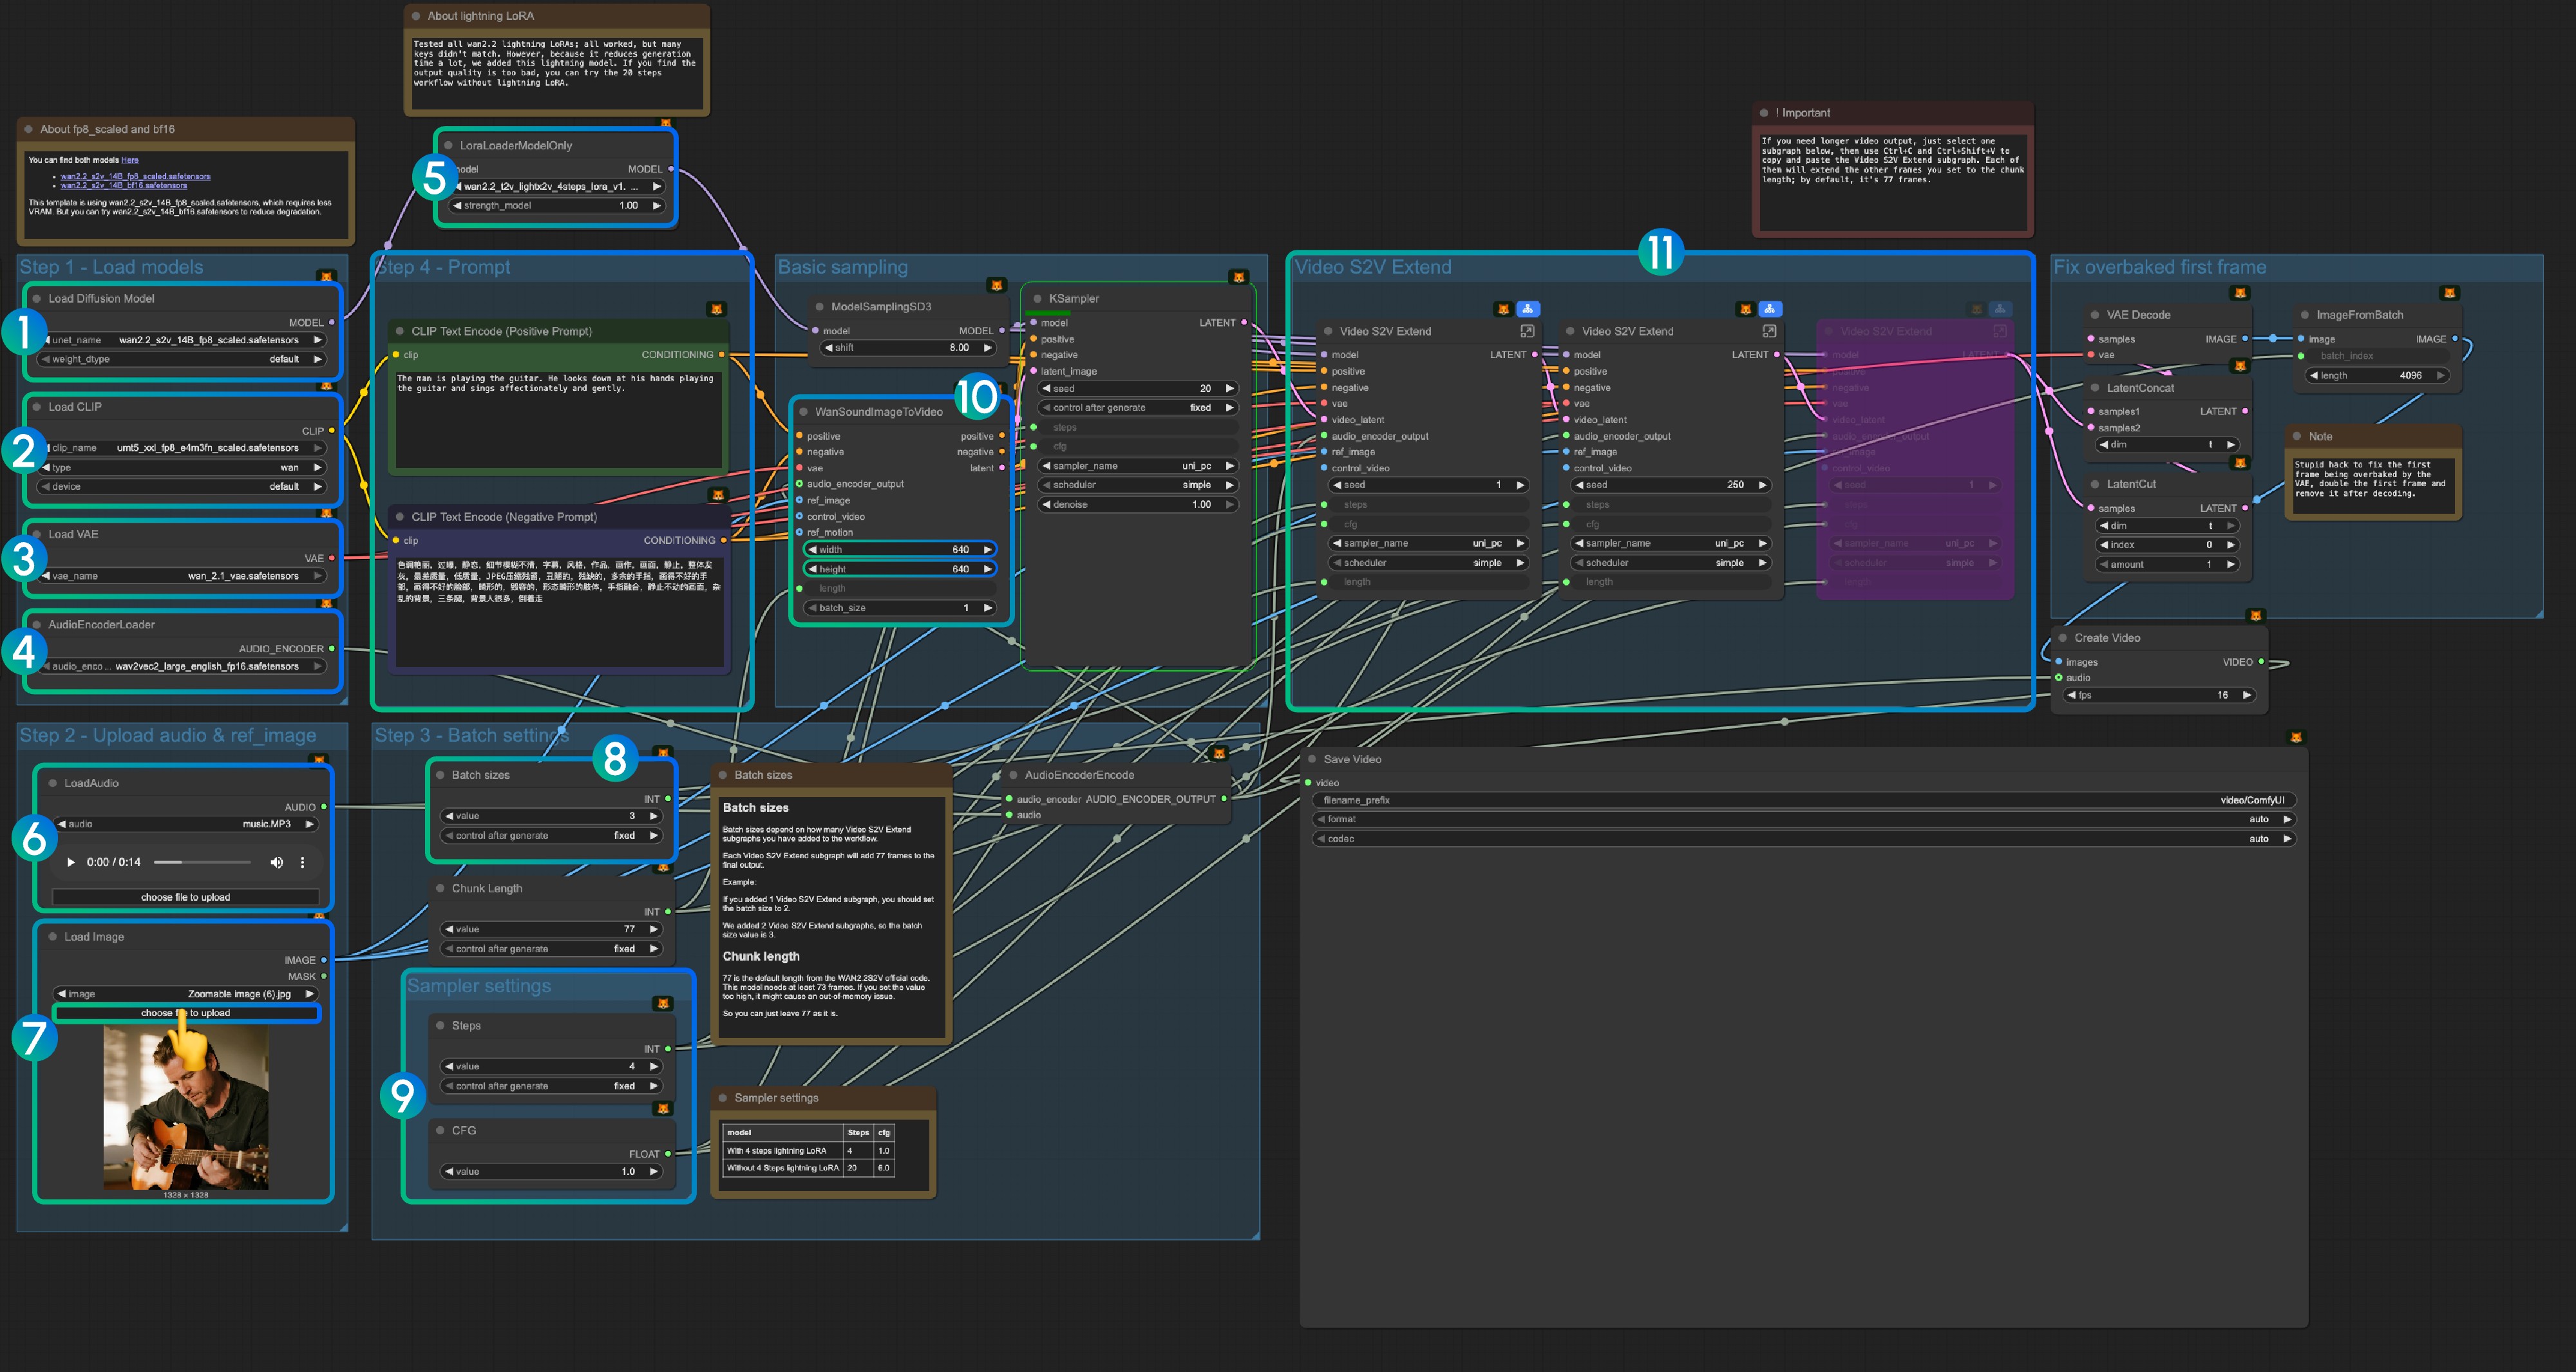The height and width of the screenshot is (1372, 2576).
Task: Open the sampler_name dropdown showing uni_pc
Action: (x=1138, y=465)
